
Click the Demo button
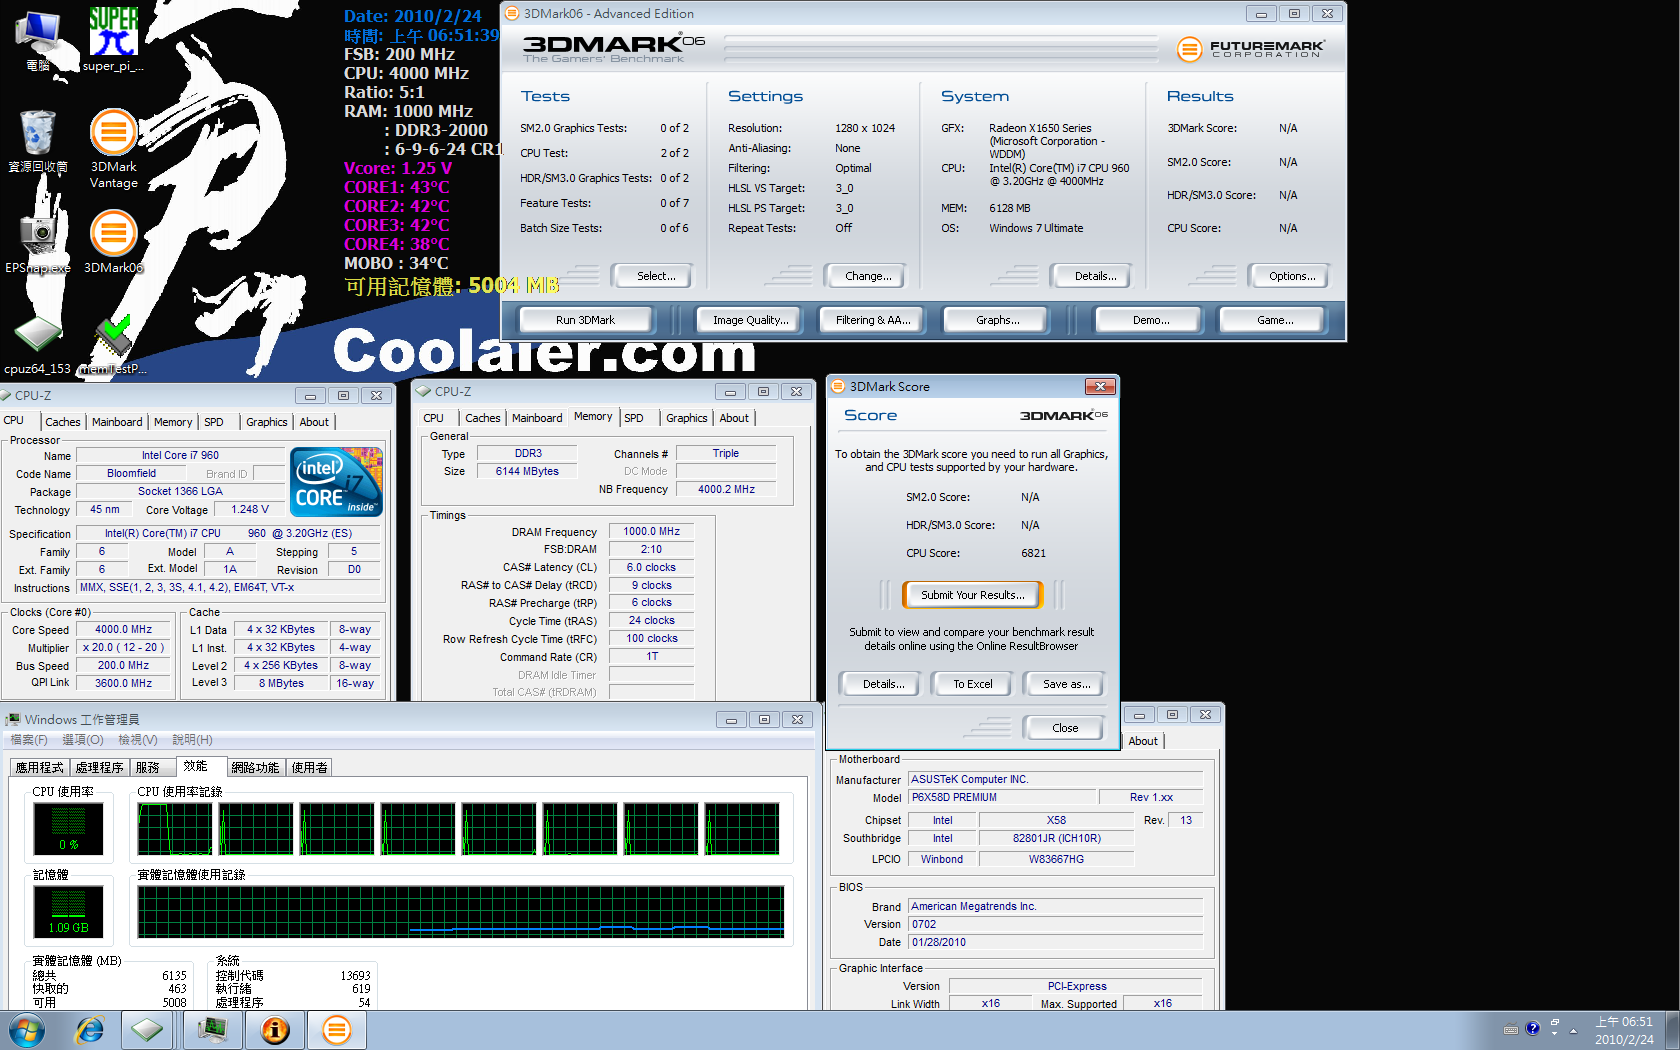tap(1151, 320)
